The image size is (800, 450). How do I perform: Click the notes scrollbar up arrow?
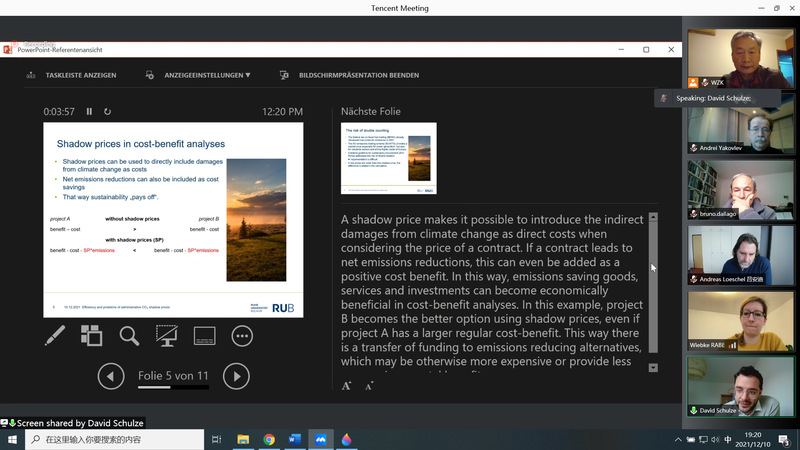tap(653, 217)
